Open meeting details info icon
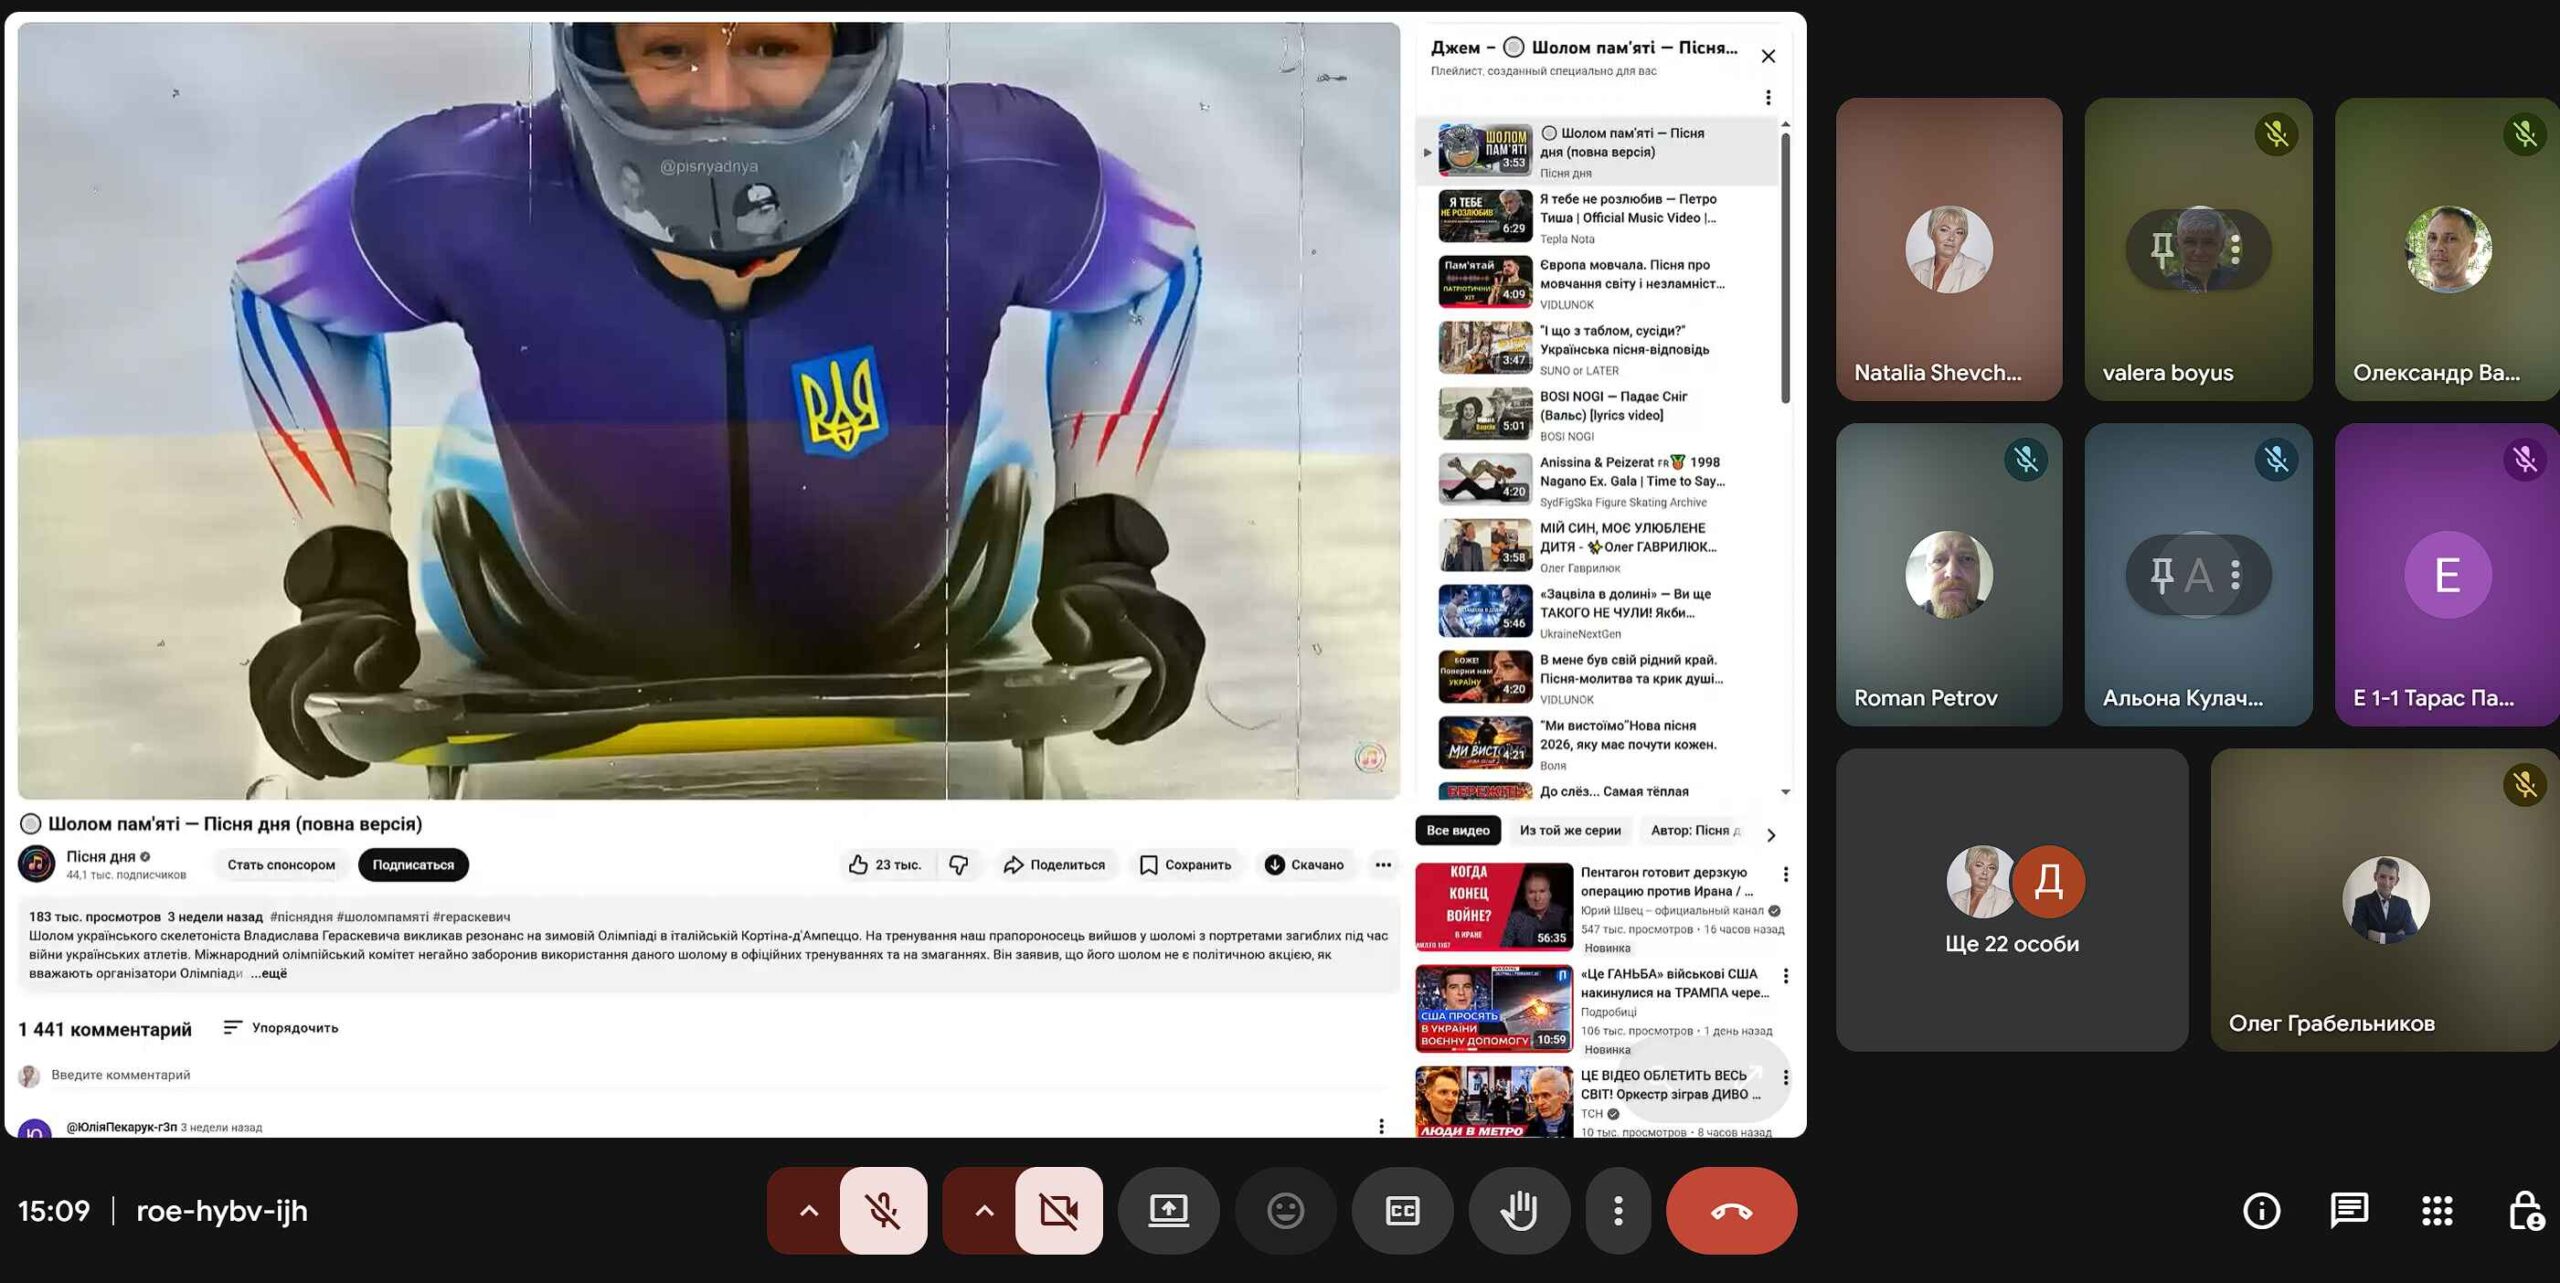This screenshot has height=1283, width=2560. click(2261, 1211)
